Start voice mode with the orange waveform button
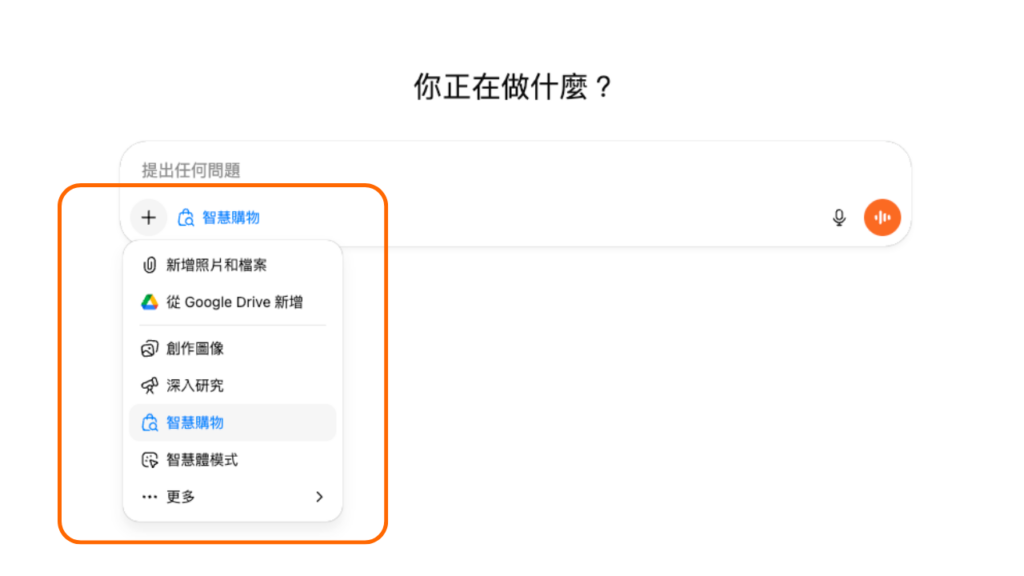The height and width of the screenshot is (576, 1024). point(882,217)
